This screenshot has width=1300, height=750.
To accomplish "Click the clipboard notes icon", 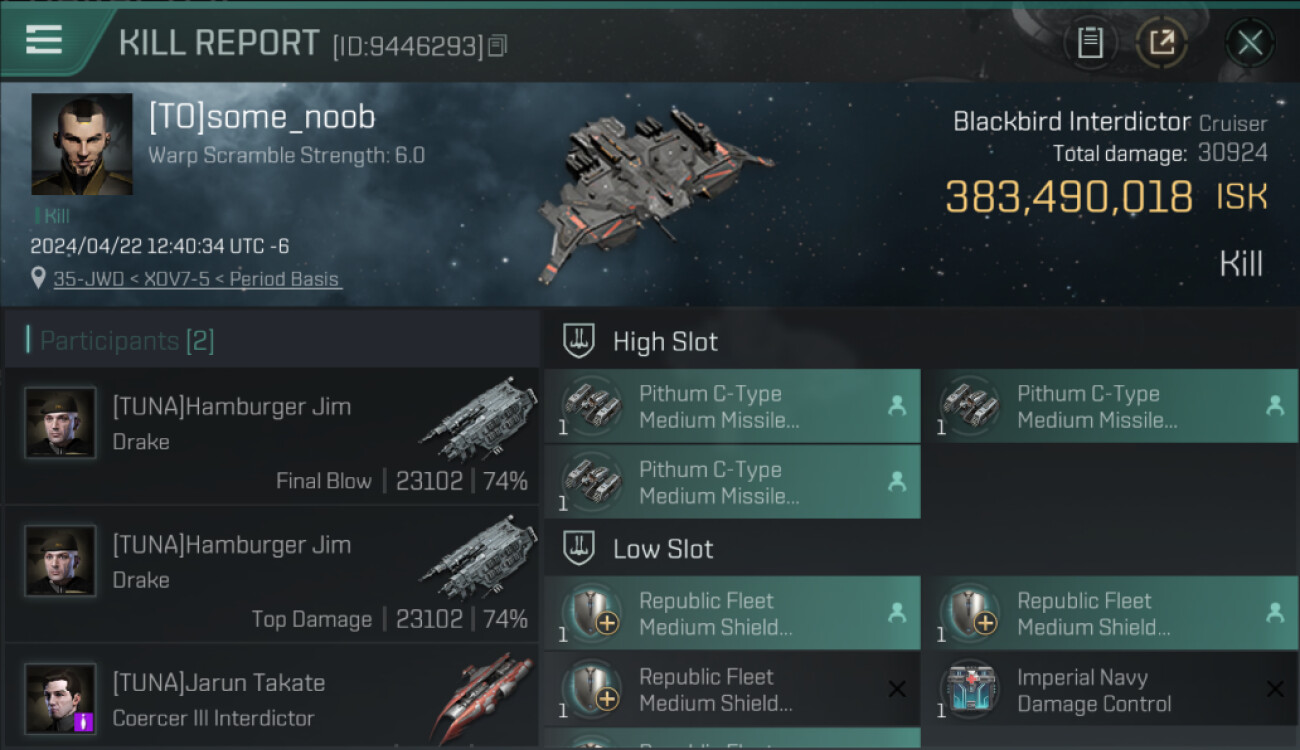I will 1090,42.
